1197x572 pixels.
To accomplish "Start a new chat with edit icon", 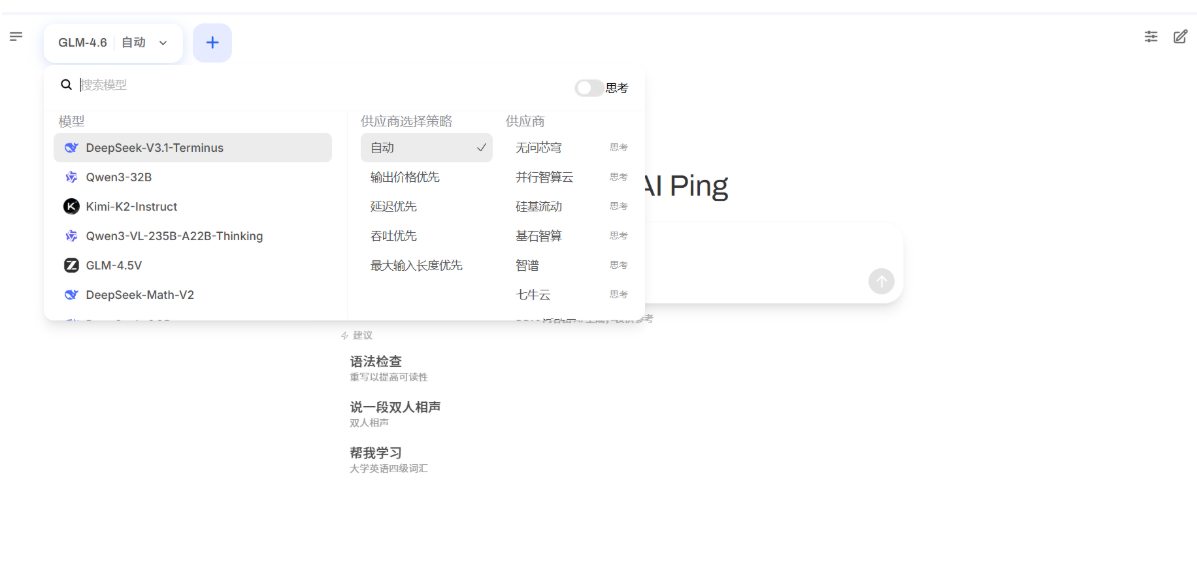I will point(1180,36).
